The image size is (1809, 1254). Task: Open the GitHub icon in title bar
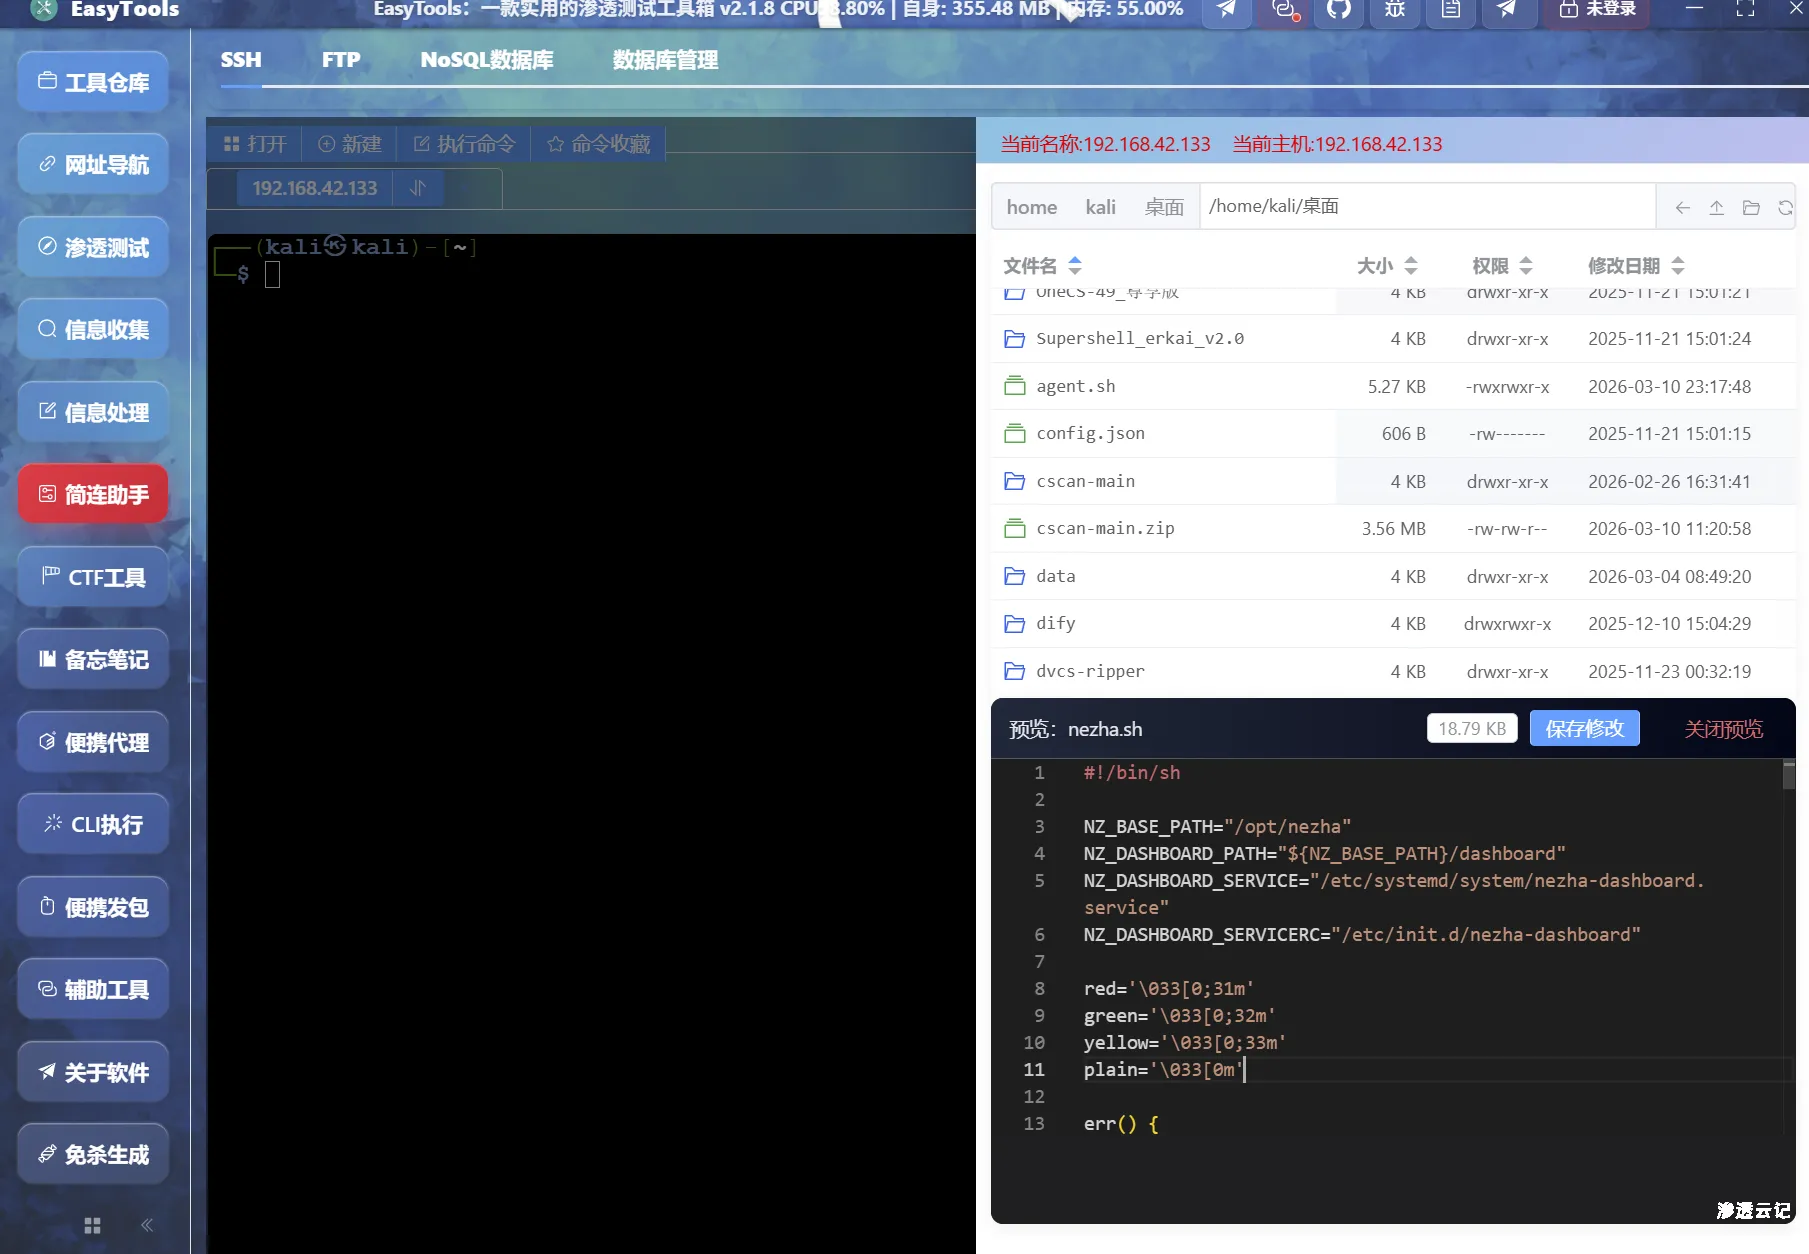click(1338, 13)
